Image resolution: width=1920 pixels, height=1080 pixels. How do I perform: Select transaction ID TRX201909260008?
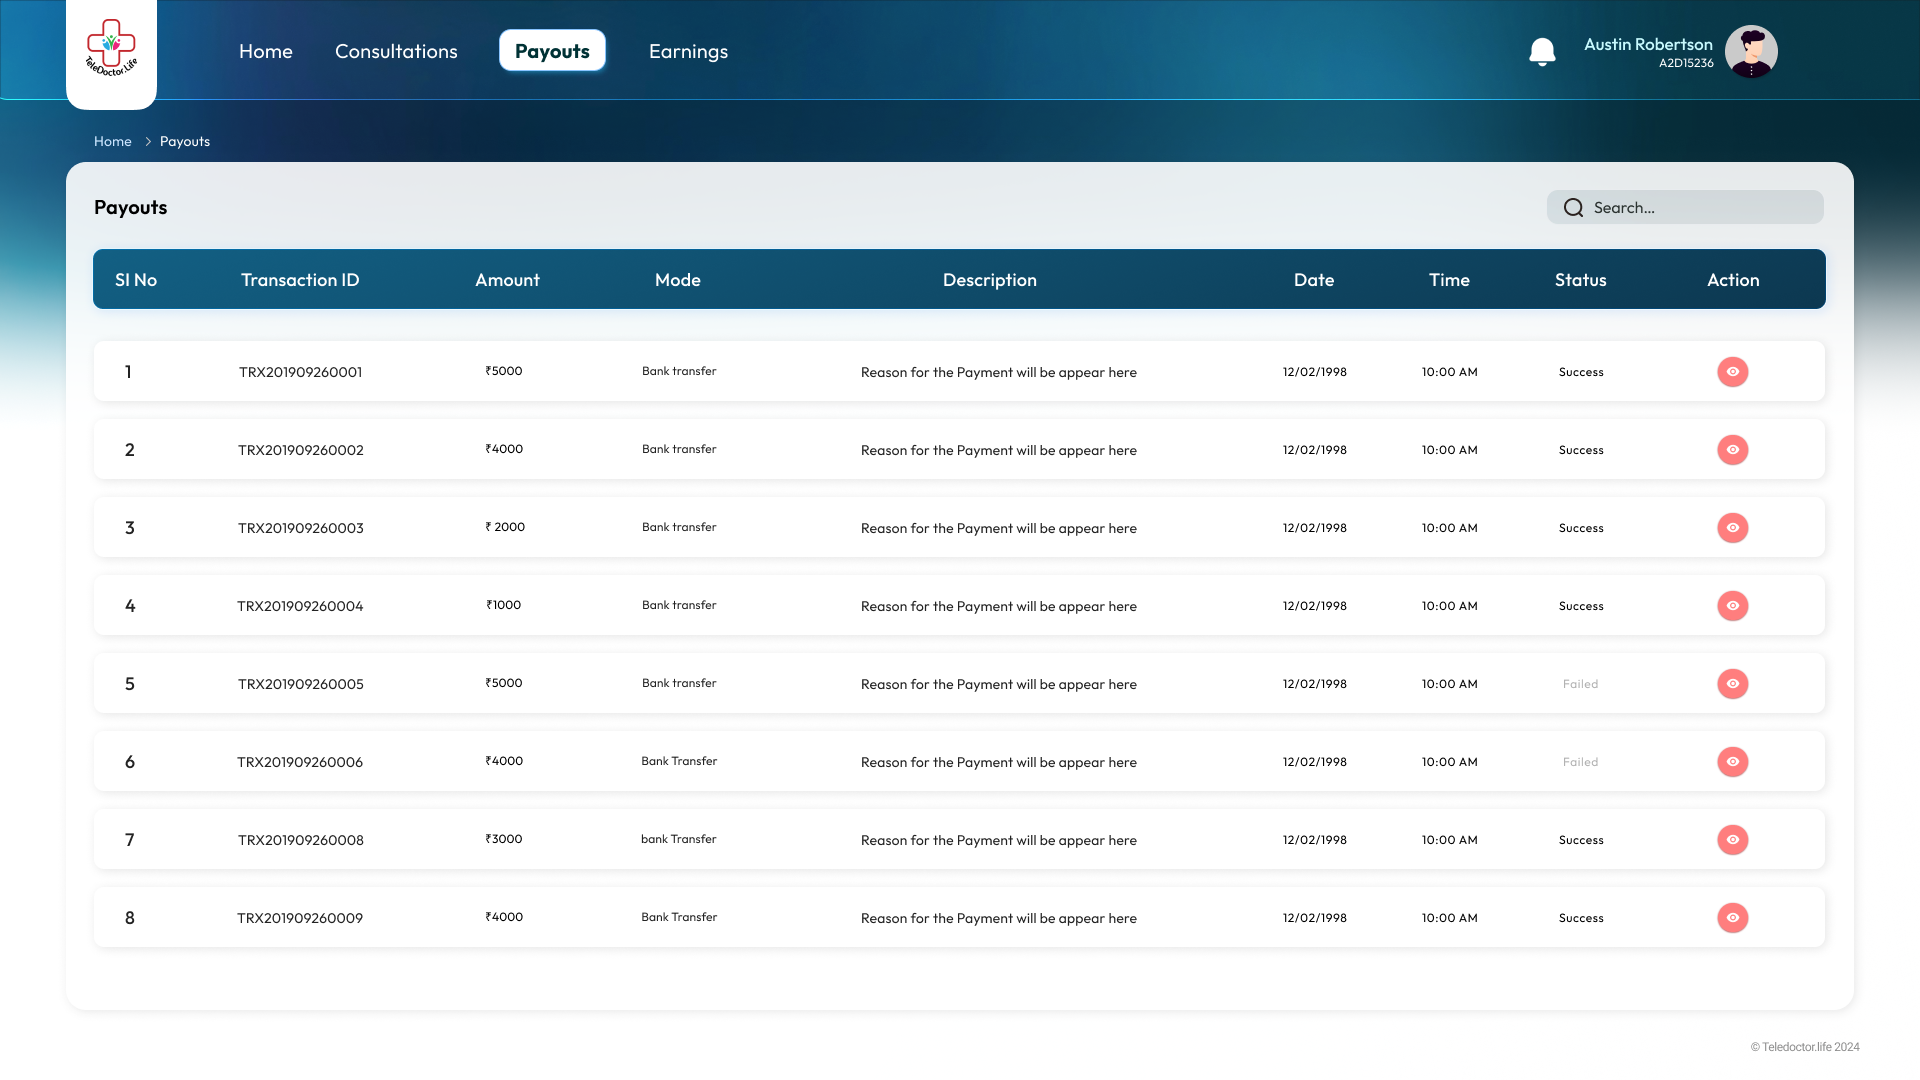click(301, 840)
